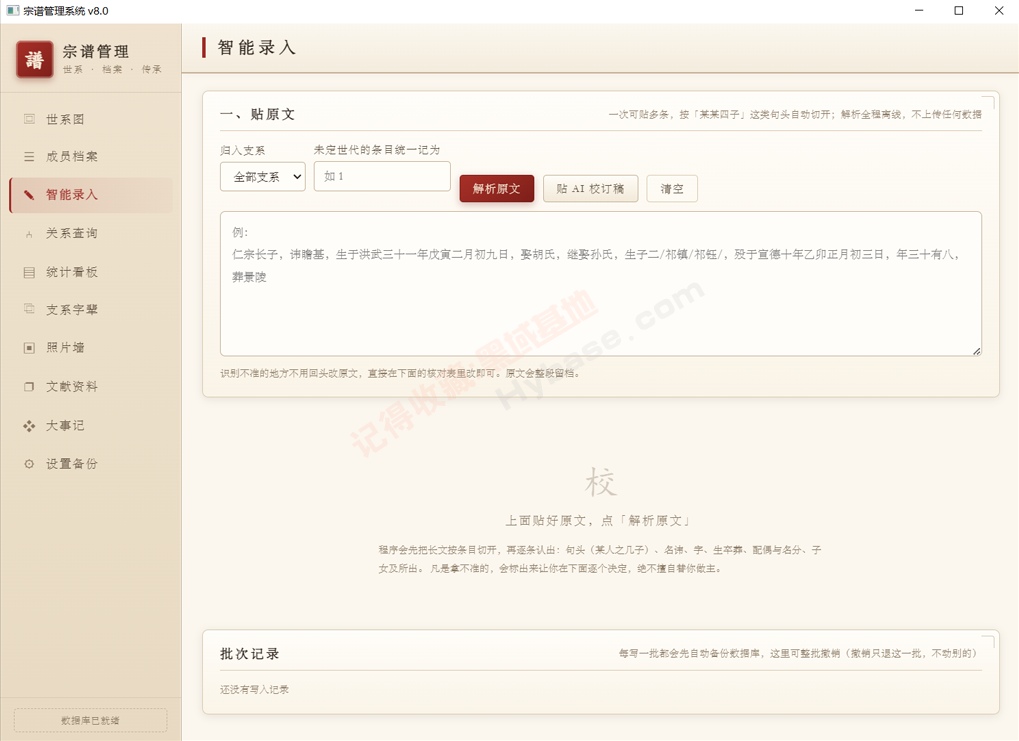Viewport: 1019px width, 741px height.
Task: Click the 大事记 sidebar icon
Action: [x=29, y=426]
